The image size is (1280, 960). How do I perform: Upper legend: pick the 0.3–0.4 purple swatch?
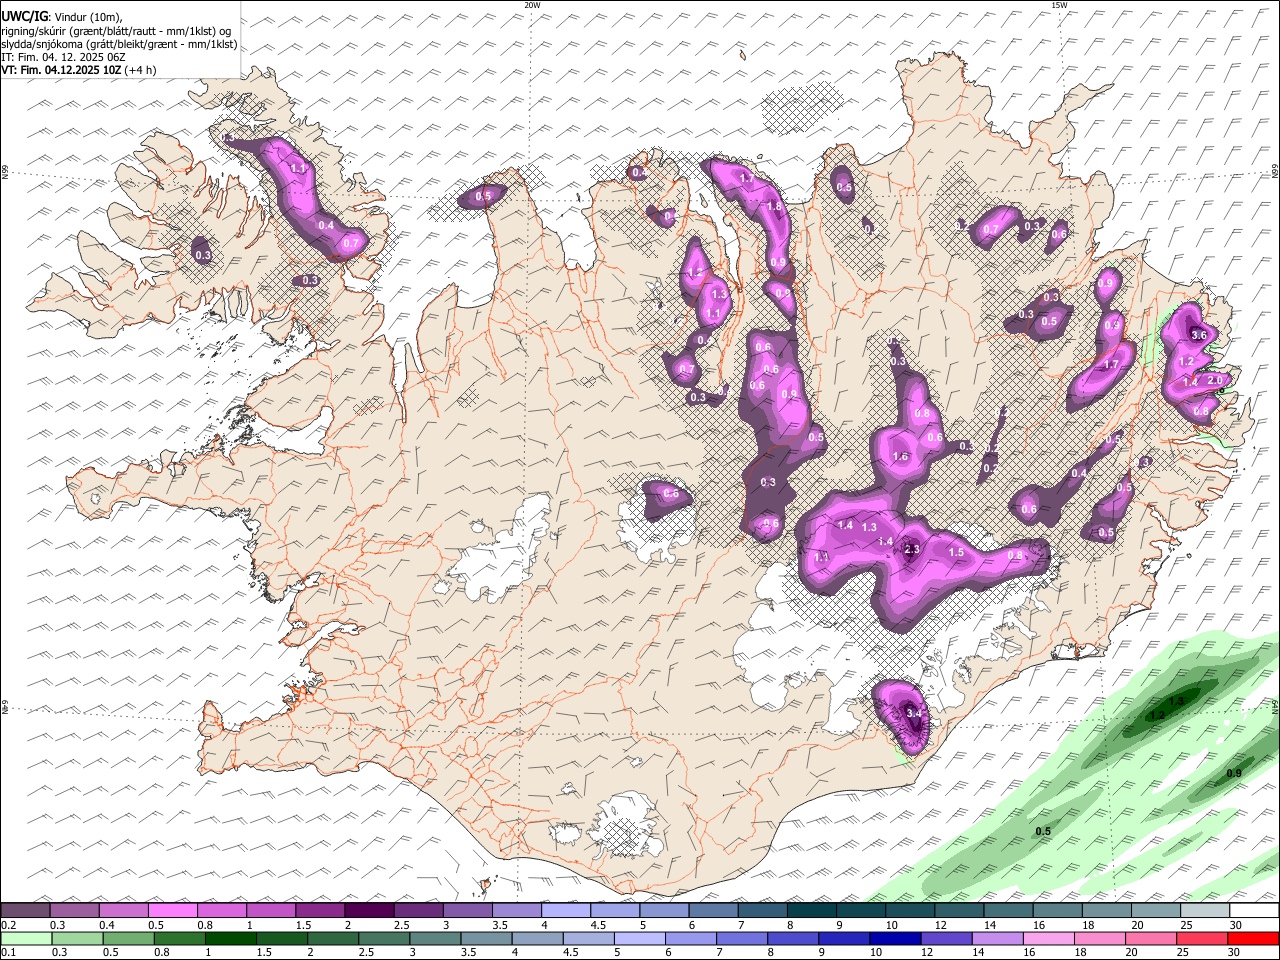click(74, 911)
